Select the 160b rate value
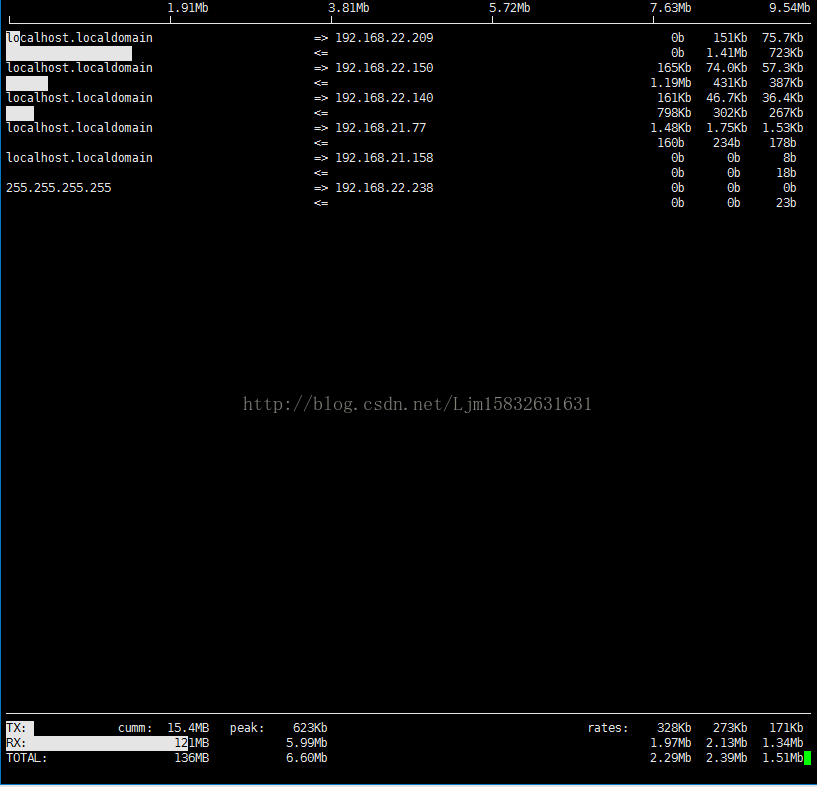 [671, 143]
